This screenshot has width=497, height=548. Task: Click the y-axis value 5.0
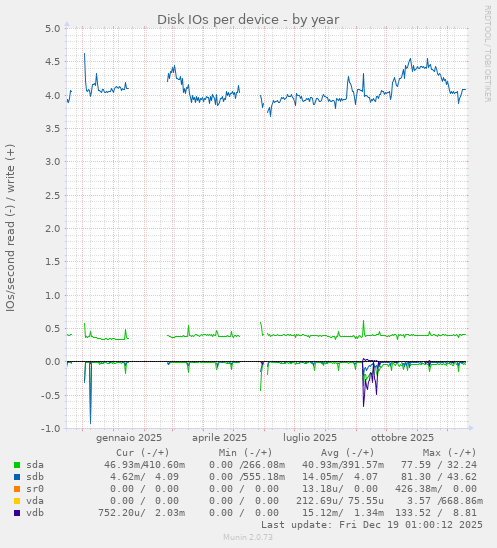point(53,29)
